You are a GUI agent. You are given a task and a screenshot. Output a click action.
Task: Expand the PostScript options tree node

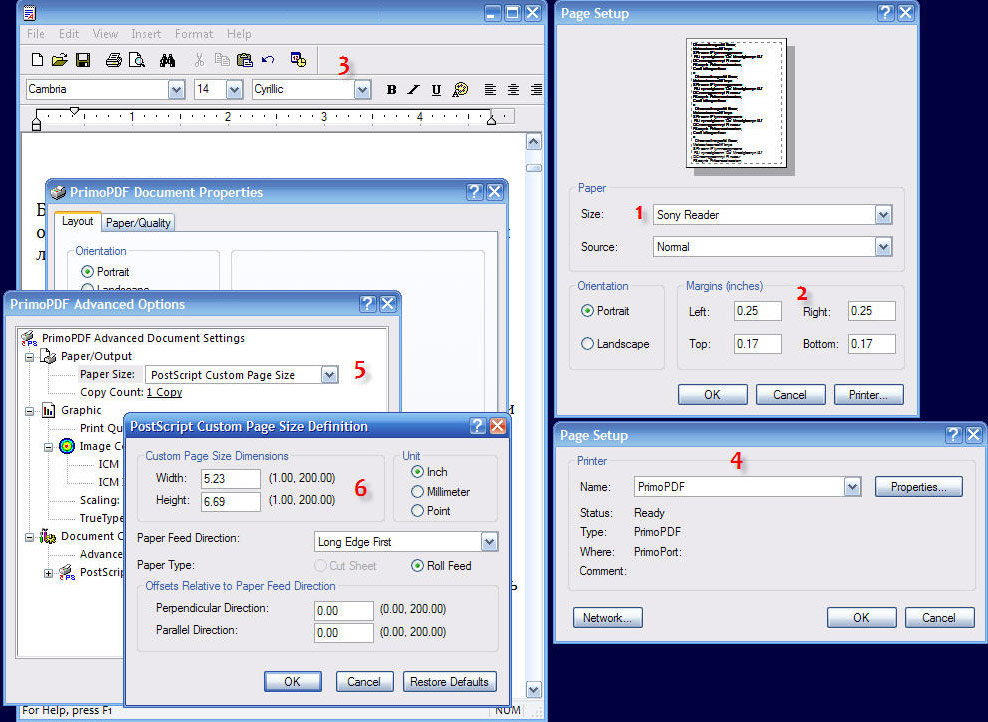48,573
